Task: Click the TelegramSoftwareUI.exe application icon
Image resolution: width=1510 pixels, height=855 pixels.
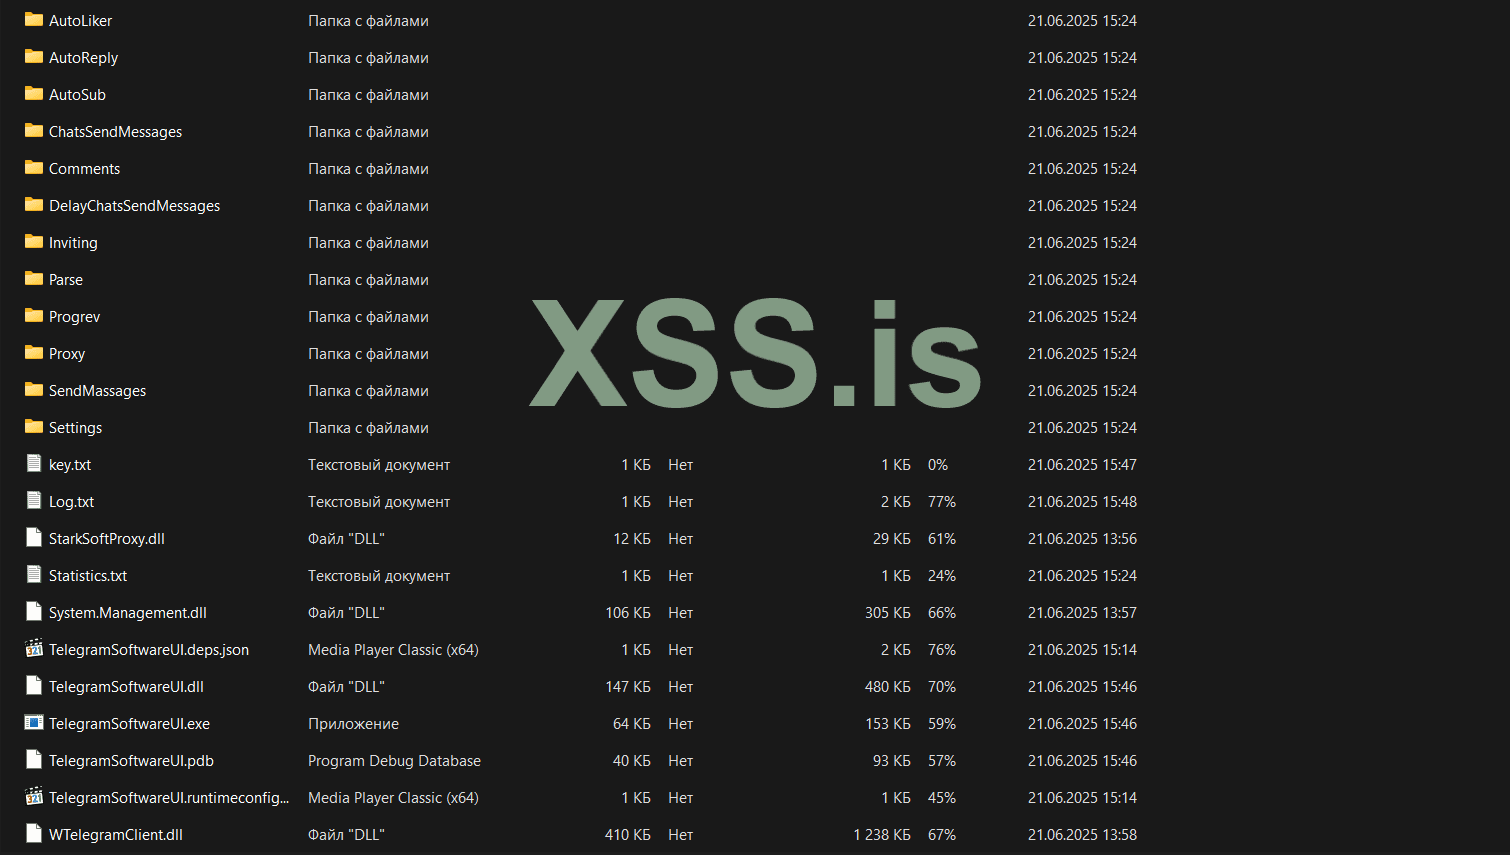Action: 34,723
